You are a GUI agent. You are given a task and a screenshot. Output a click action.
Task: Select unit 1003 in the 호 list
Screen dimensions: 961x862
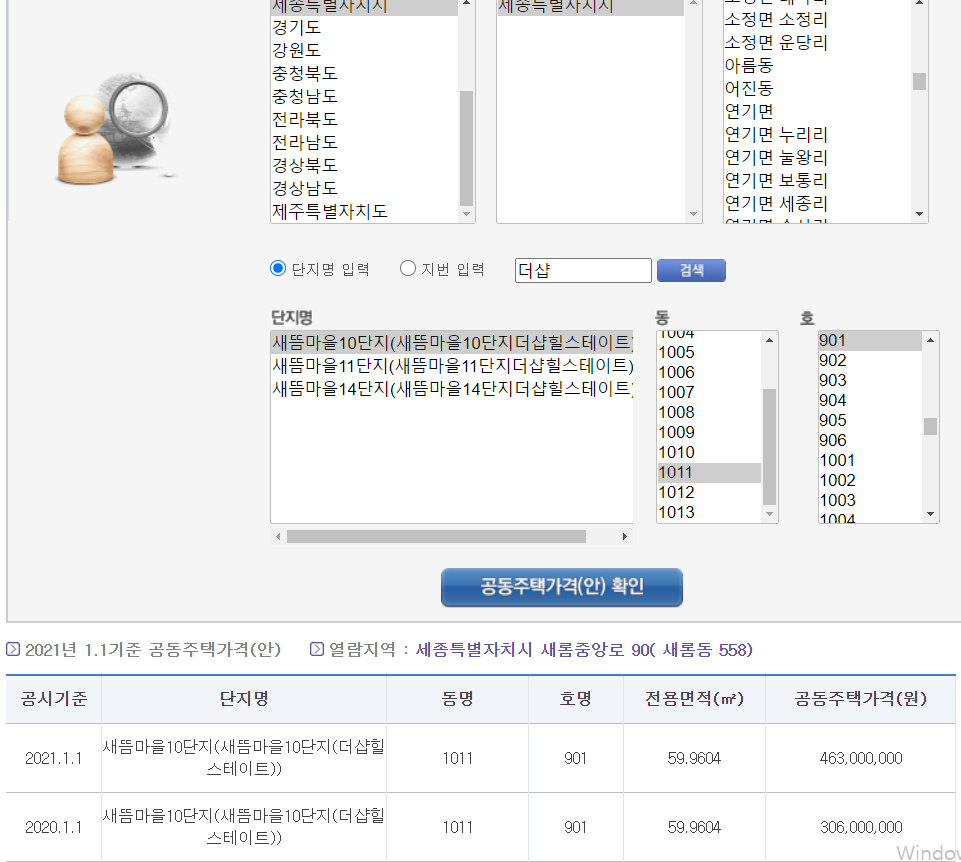pyautogui.click(x=870, y=500)
